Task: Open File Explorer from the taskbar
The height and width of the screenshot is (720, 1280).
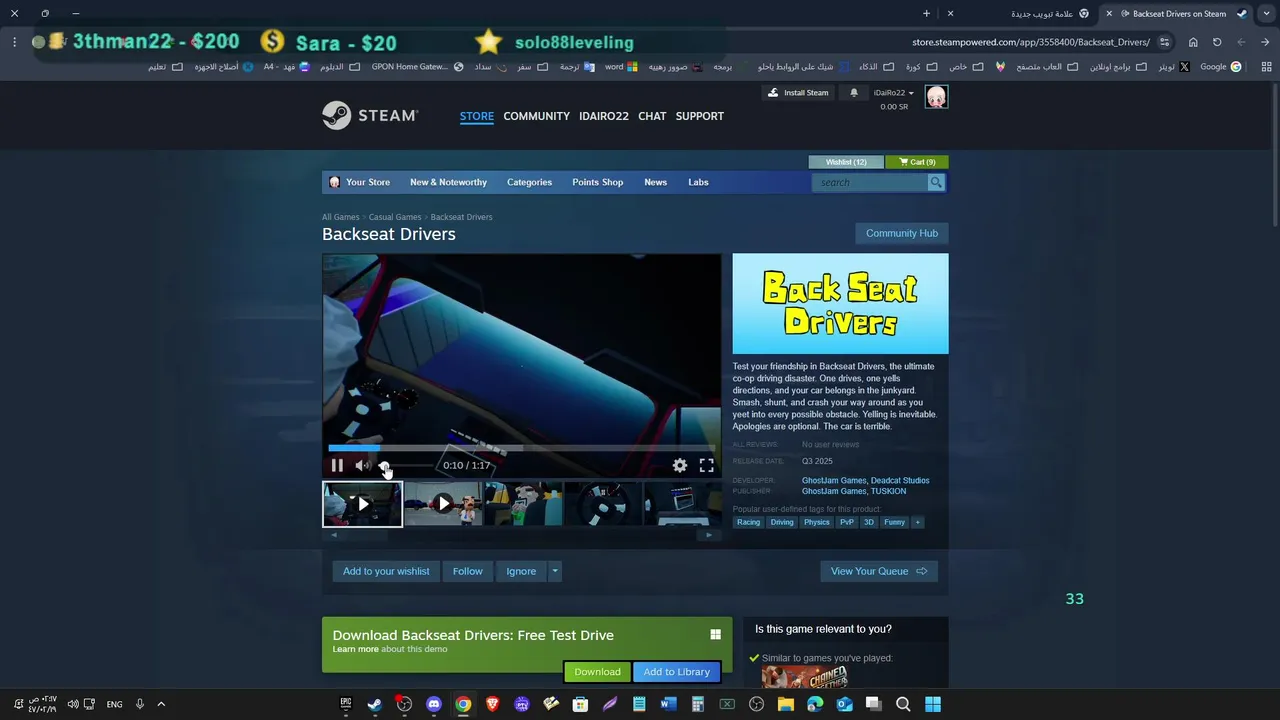Action: tap(786, 704)
